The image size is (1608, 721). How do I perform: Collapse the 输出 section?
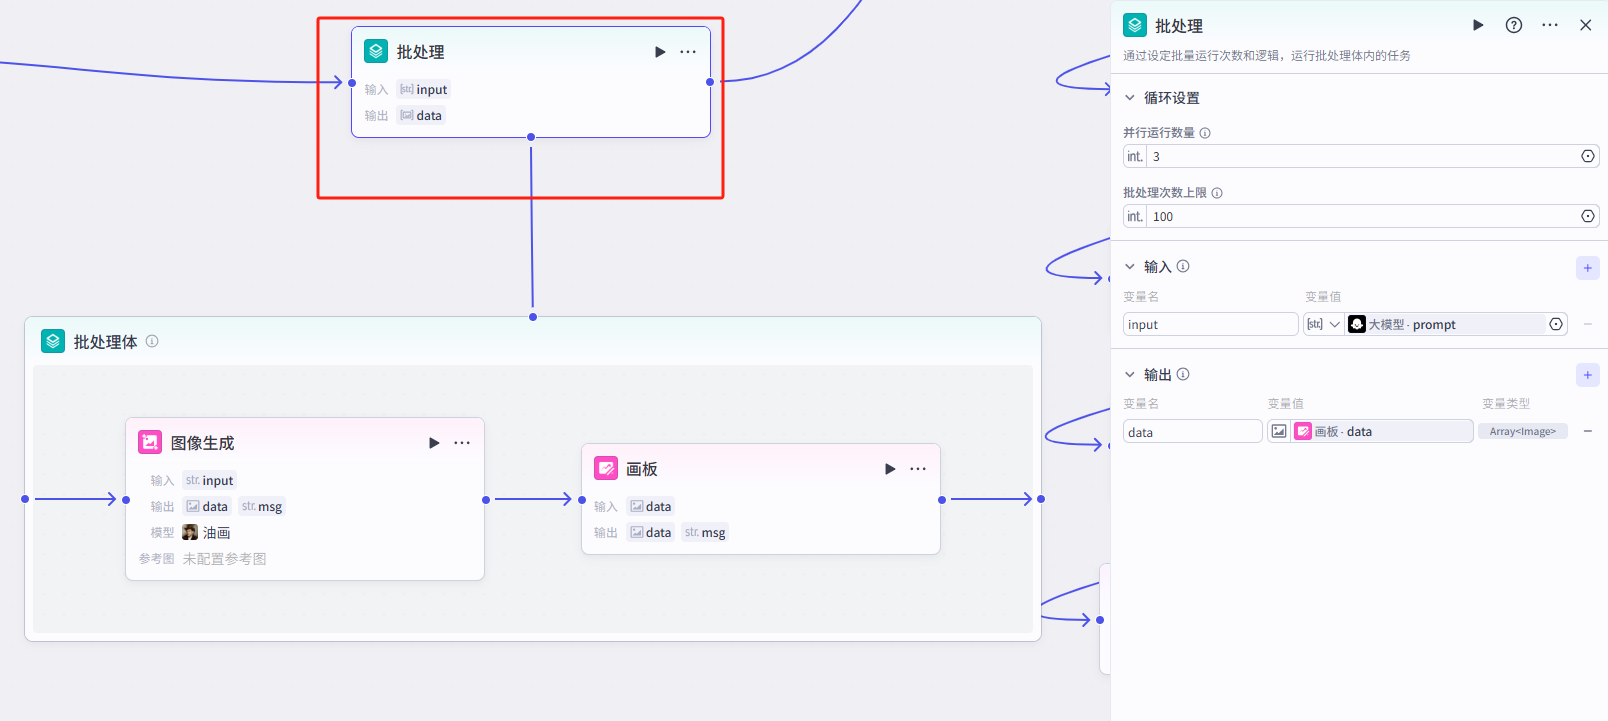pyautogui.click(x=1130, y=375)
